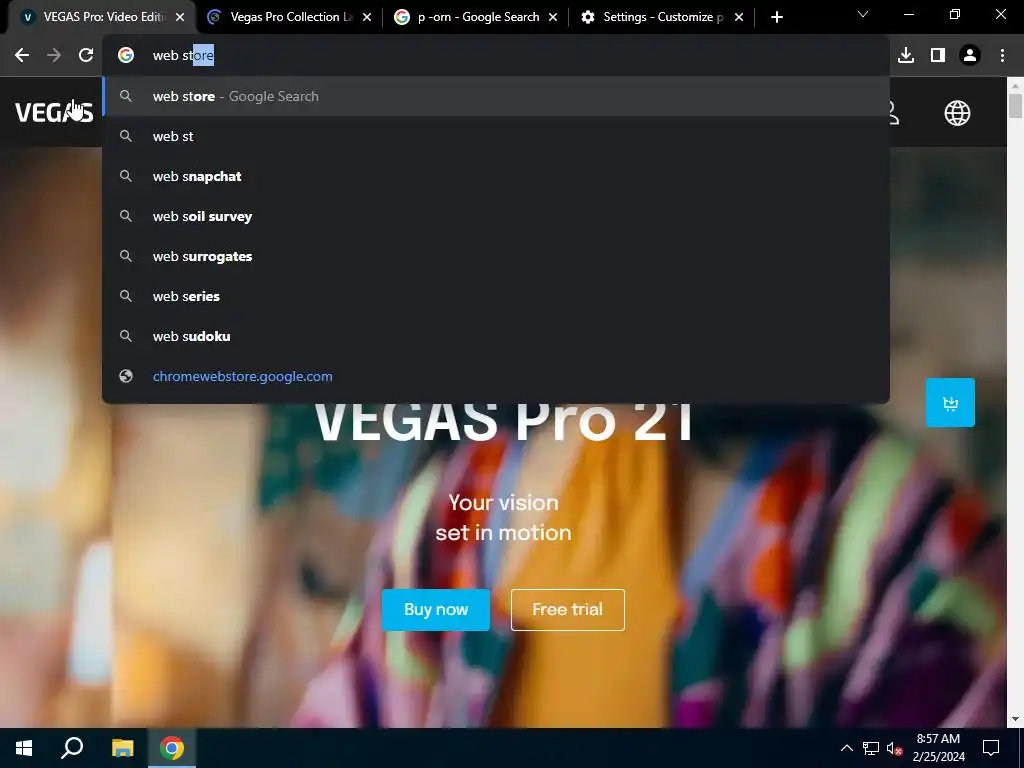
Task: Click address bar containing 'web store'
Action: coord(496,56)
